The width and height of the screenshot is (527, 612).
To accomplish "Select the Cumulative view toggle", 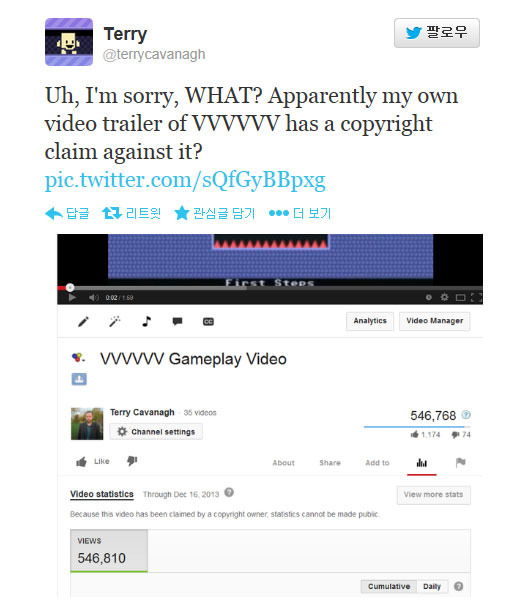I will click(x=388, y=586).
